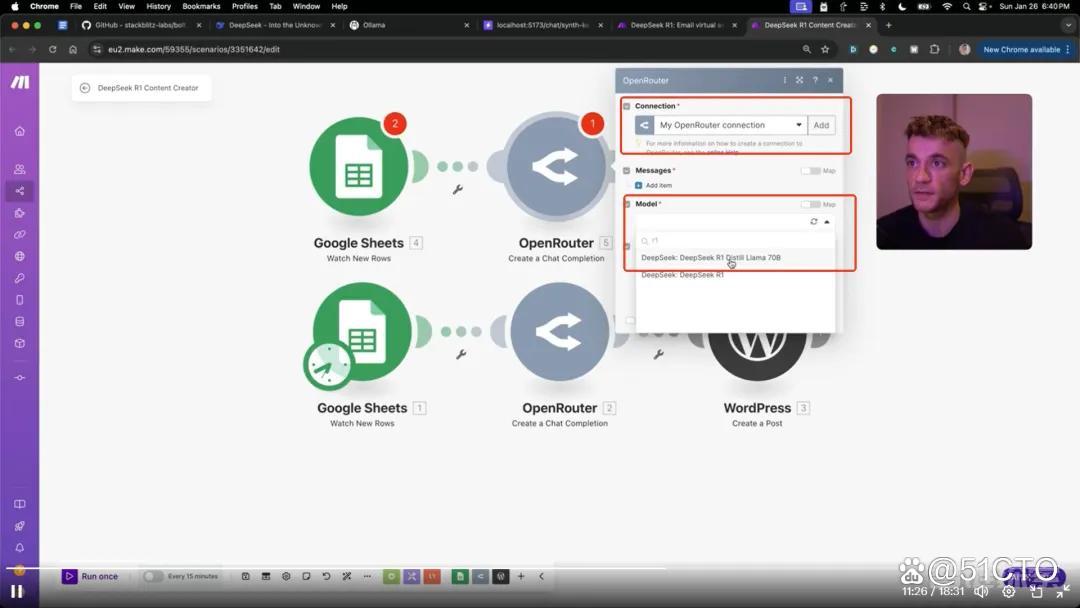Toggle the Map switch for Model
The height and width of the screenshot is (608, 1080).
coord(810,205)
